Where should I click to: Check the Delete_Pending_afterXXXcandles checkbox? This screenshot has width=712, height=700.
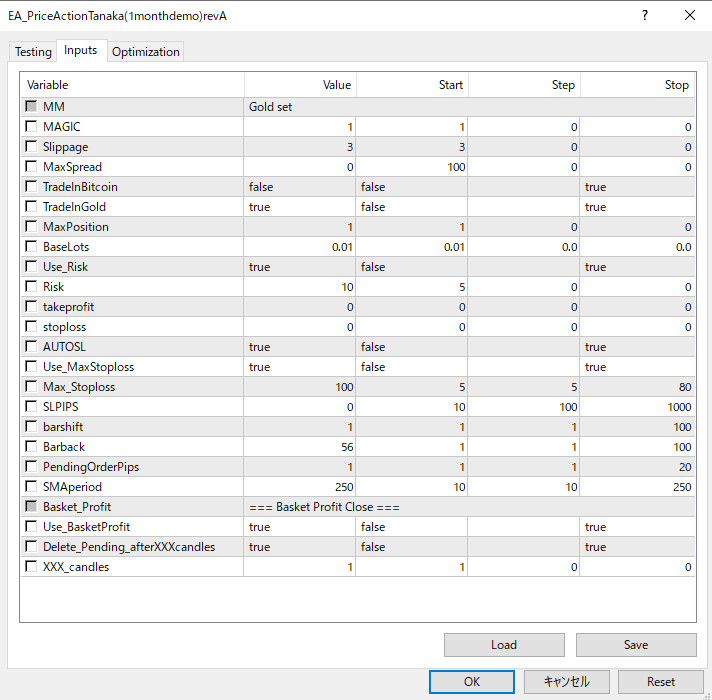(x=31, y=546)
